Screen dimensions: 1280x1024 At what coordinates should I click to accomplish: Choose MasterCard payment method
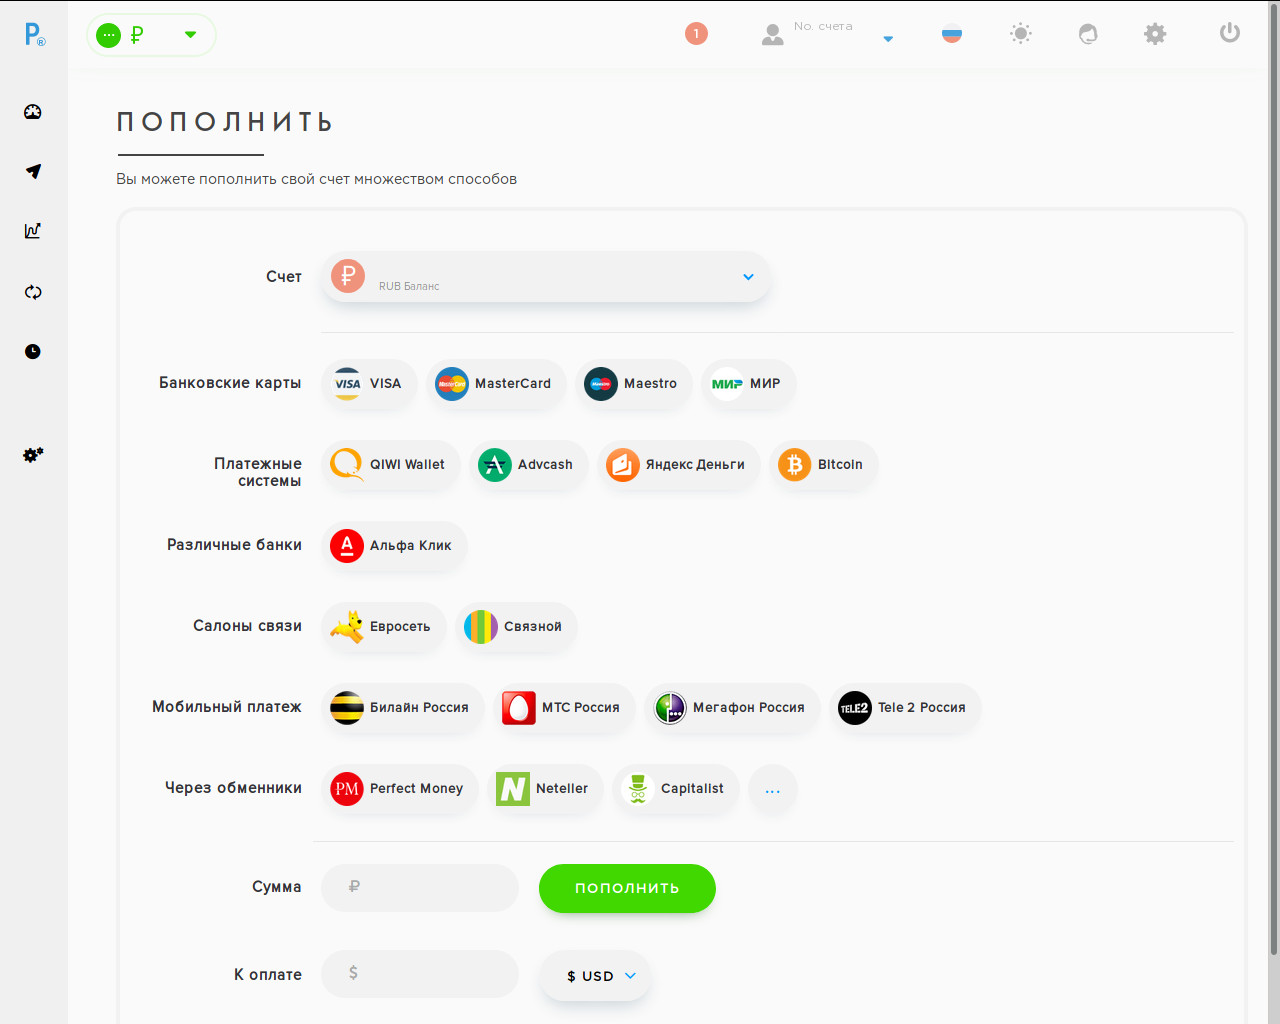point(496,384)
